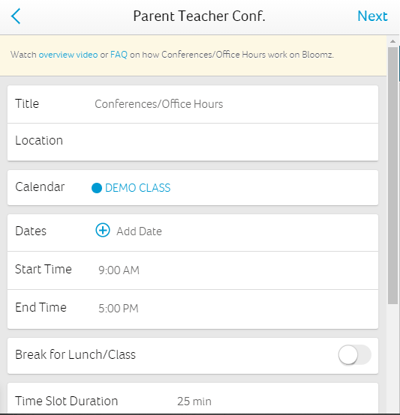This screenshot has width=400, height=415.
Task: Click the Dates row label
Action: click(x=31, y=231)
